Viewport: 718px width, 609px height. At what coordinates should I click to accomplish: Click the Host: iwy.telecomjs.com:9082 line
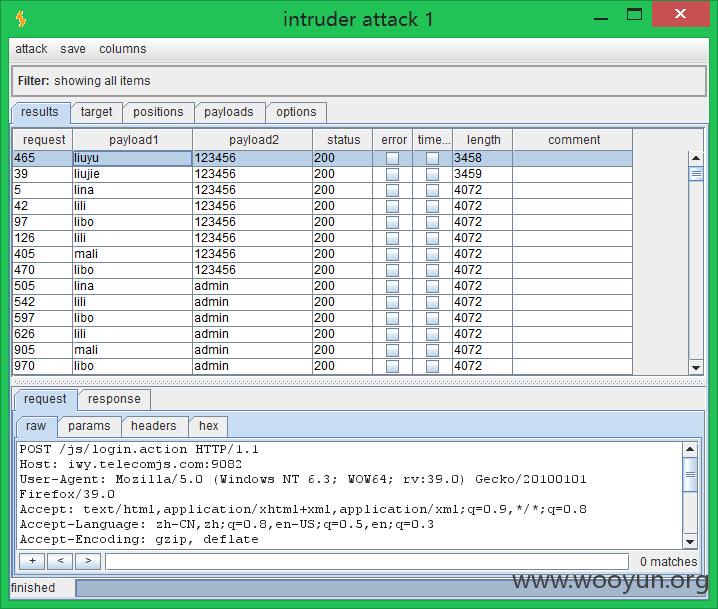131,464
